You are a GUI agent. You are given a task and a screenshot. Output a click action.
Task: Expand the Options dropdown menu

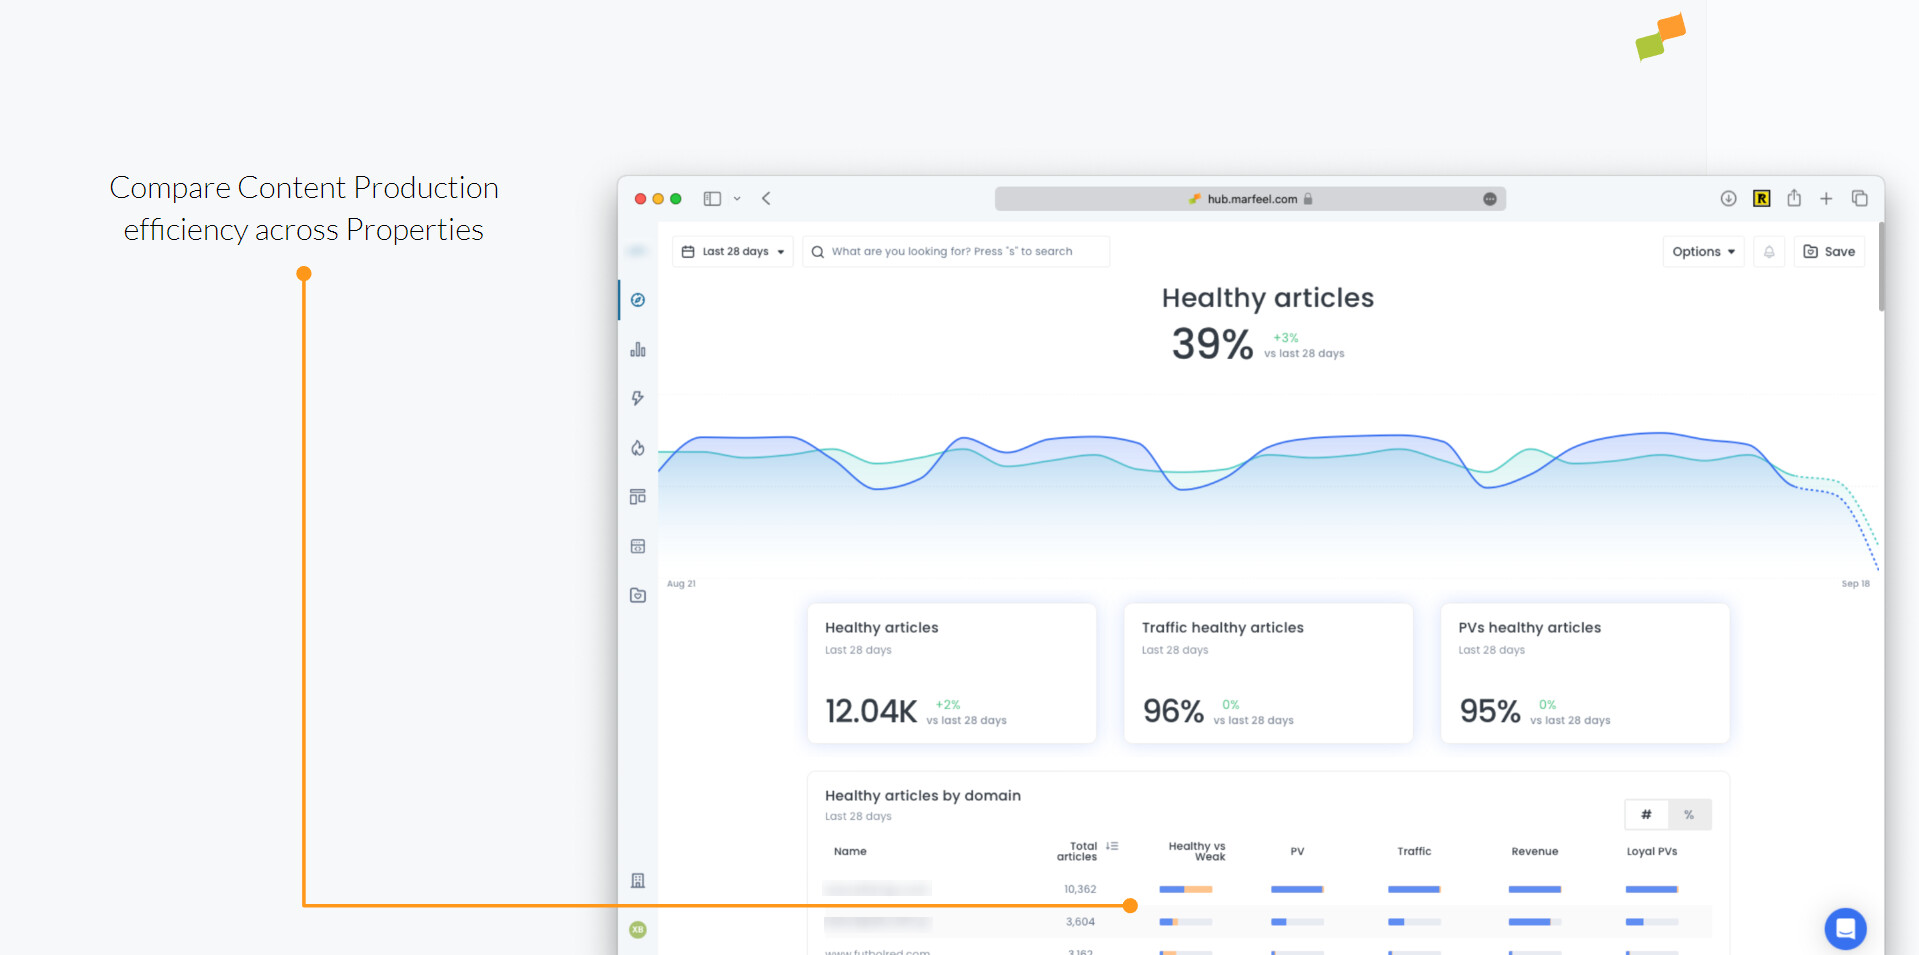pos(1702,251)
